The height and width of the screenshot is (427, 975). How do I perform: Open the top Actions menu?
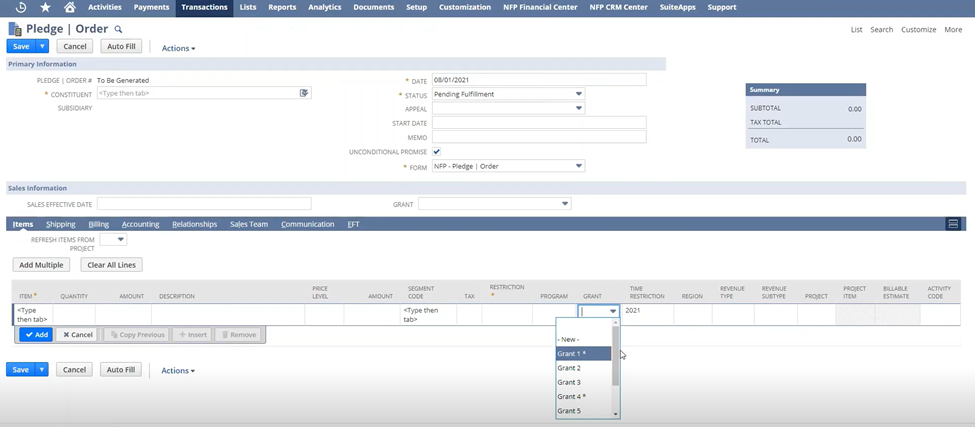pos(178,48)
